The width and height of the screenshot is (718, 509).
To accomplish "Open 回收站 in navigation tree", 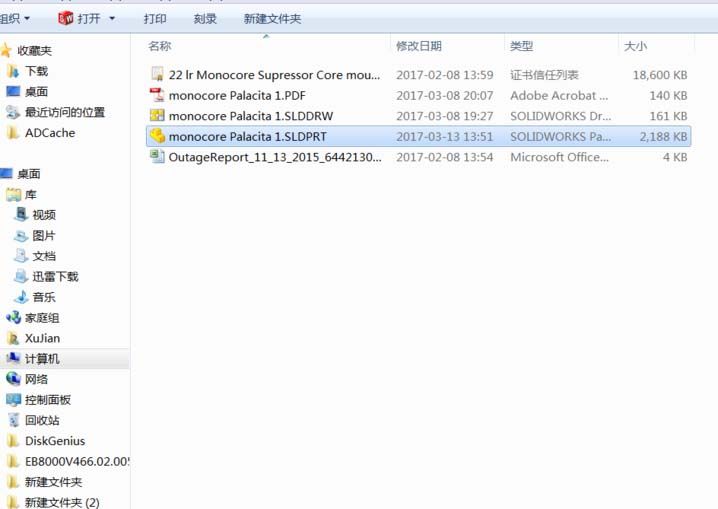I will pos(42,421).
